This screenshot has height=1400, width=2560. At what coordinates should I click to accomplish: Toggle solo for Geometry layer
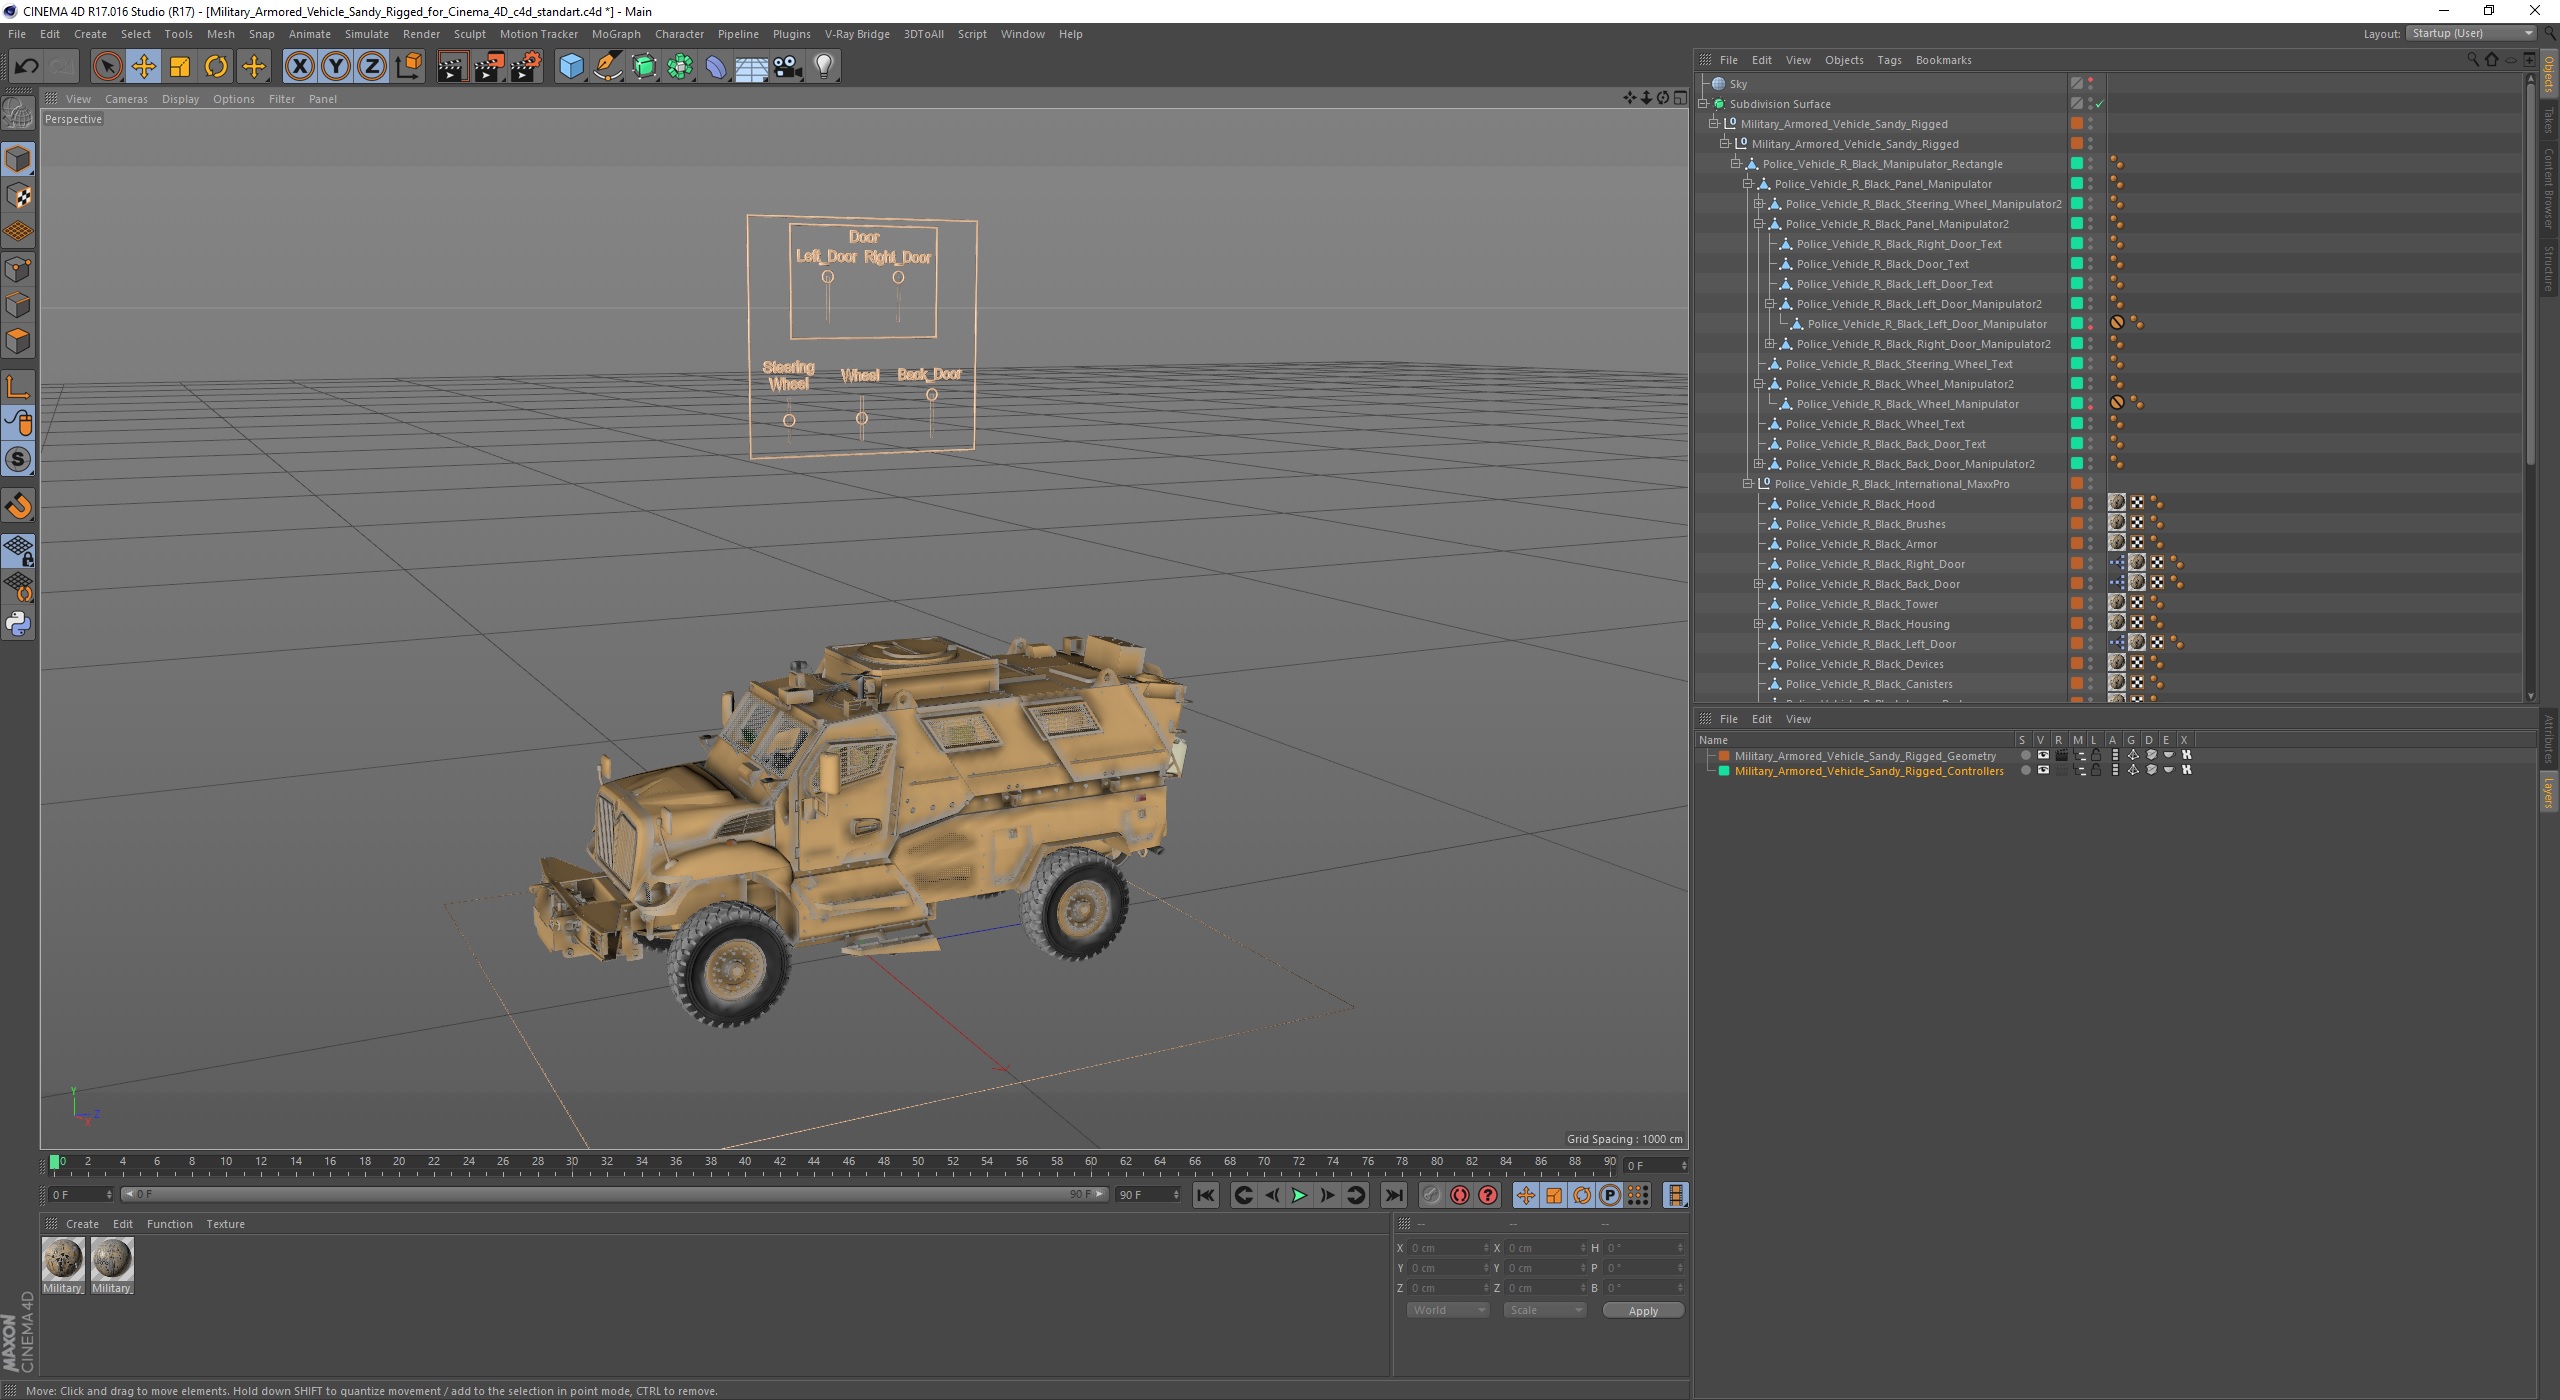pyautogui.click(x=2025, y=756)
